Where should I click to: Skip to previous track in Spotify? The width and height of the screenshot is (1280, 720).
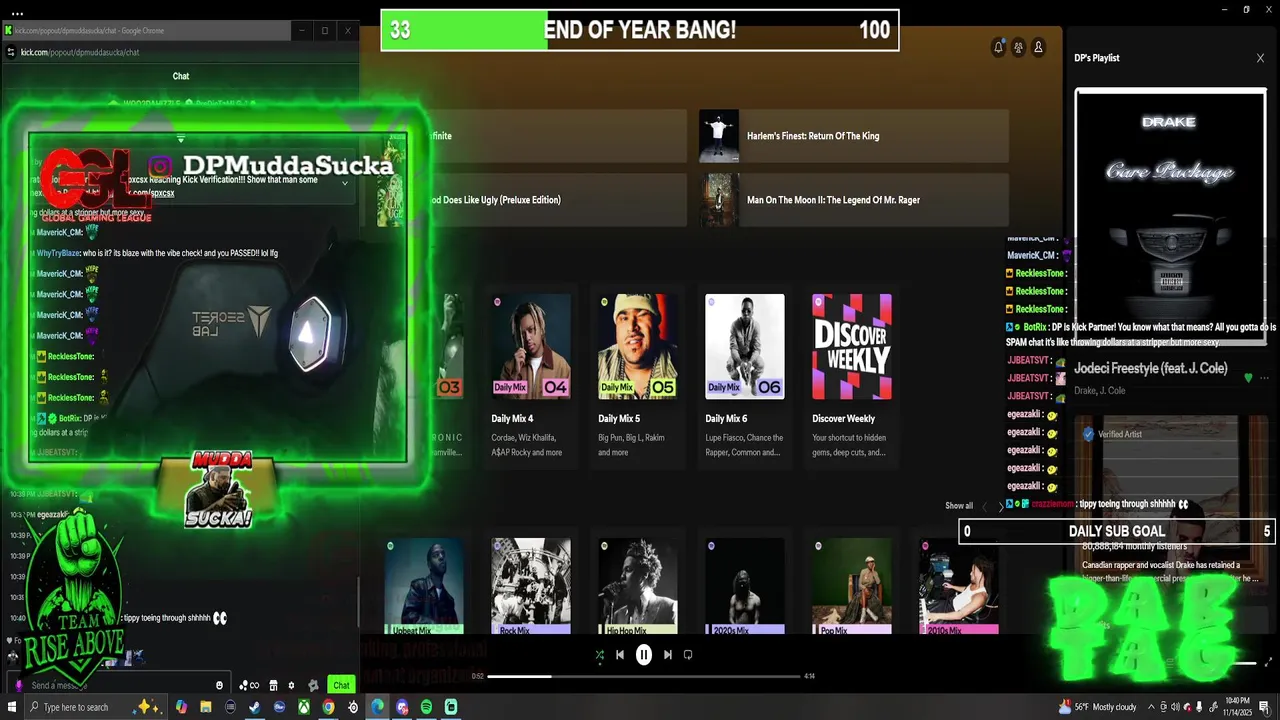(620, 655)
